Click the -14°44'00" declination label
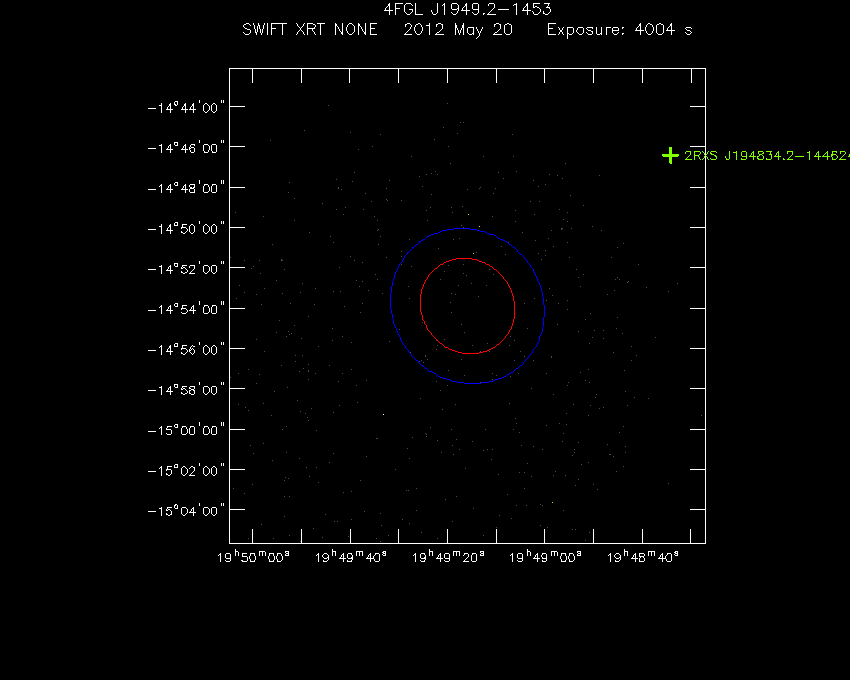Screen dimensions: 850x680 pyautogui.click(x=186, y=107)
